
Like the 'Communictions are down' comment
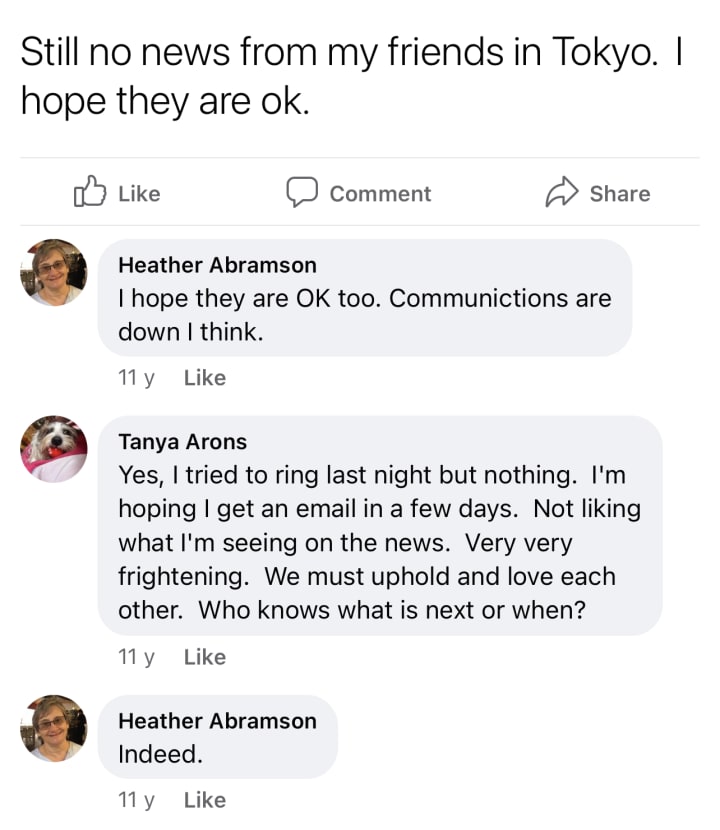[x=205, y=378]
